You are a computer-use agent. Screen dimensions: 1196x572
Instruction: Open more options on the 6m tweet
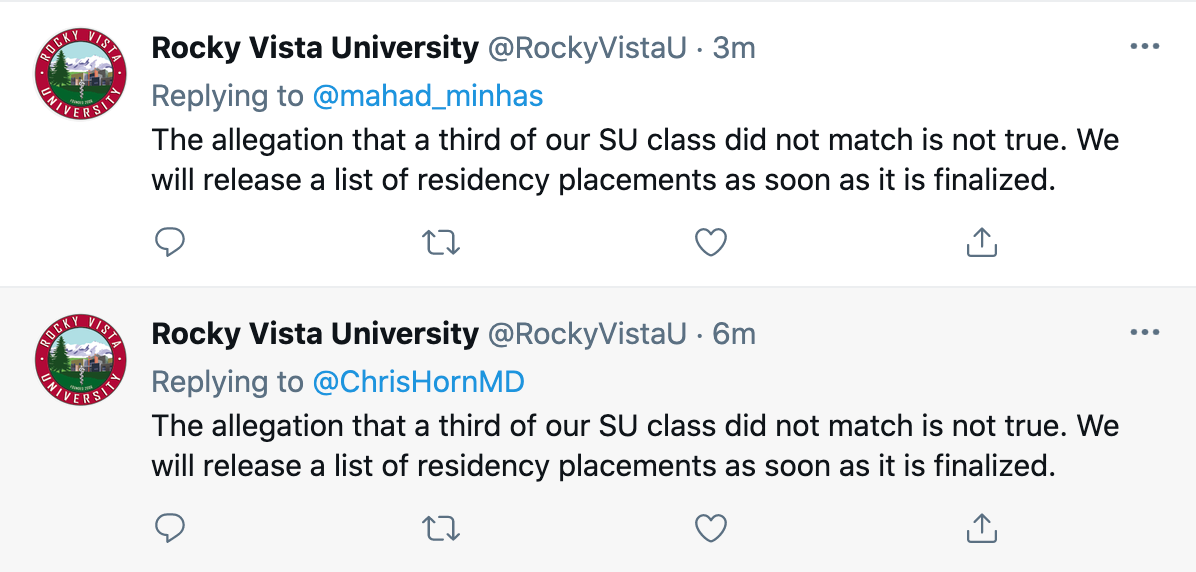(1144, 332)
